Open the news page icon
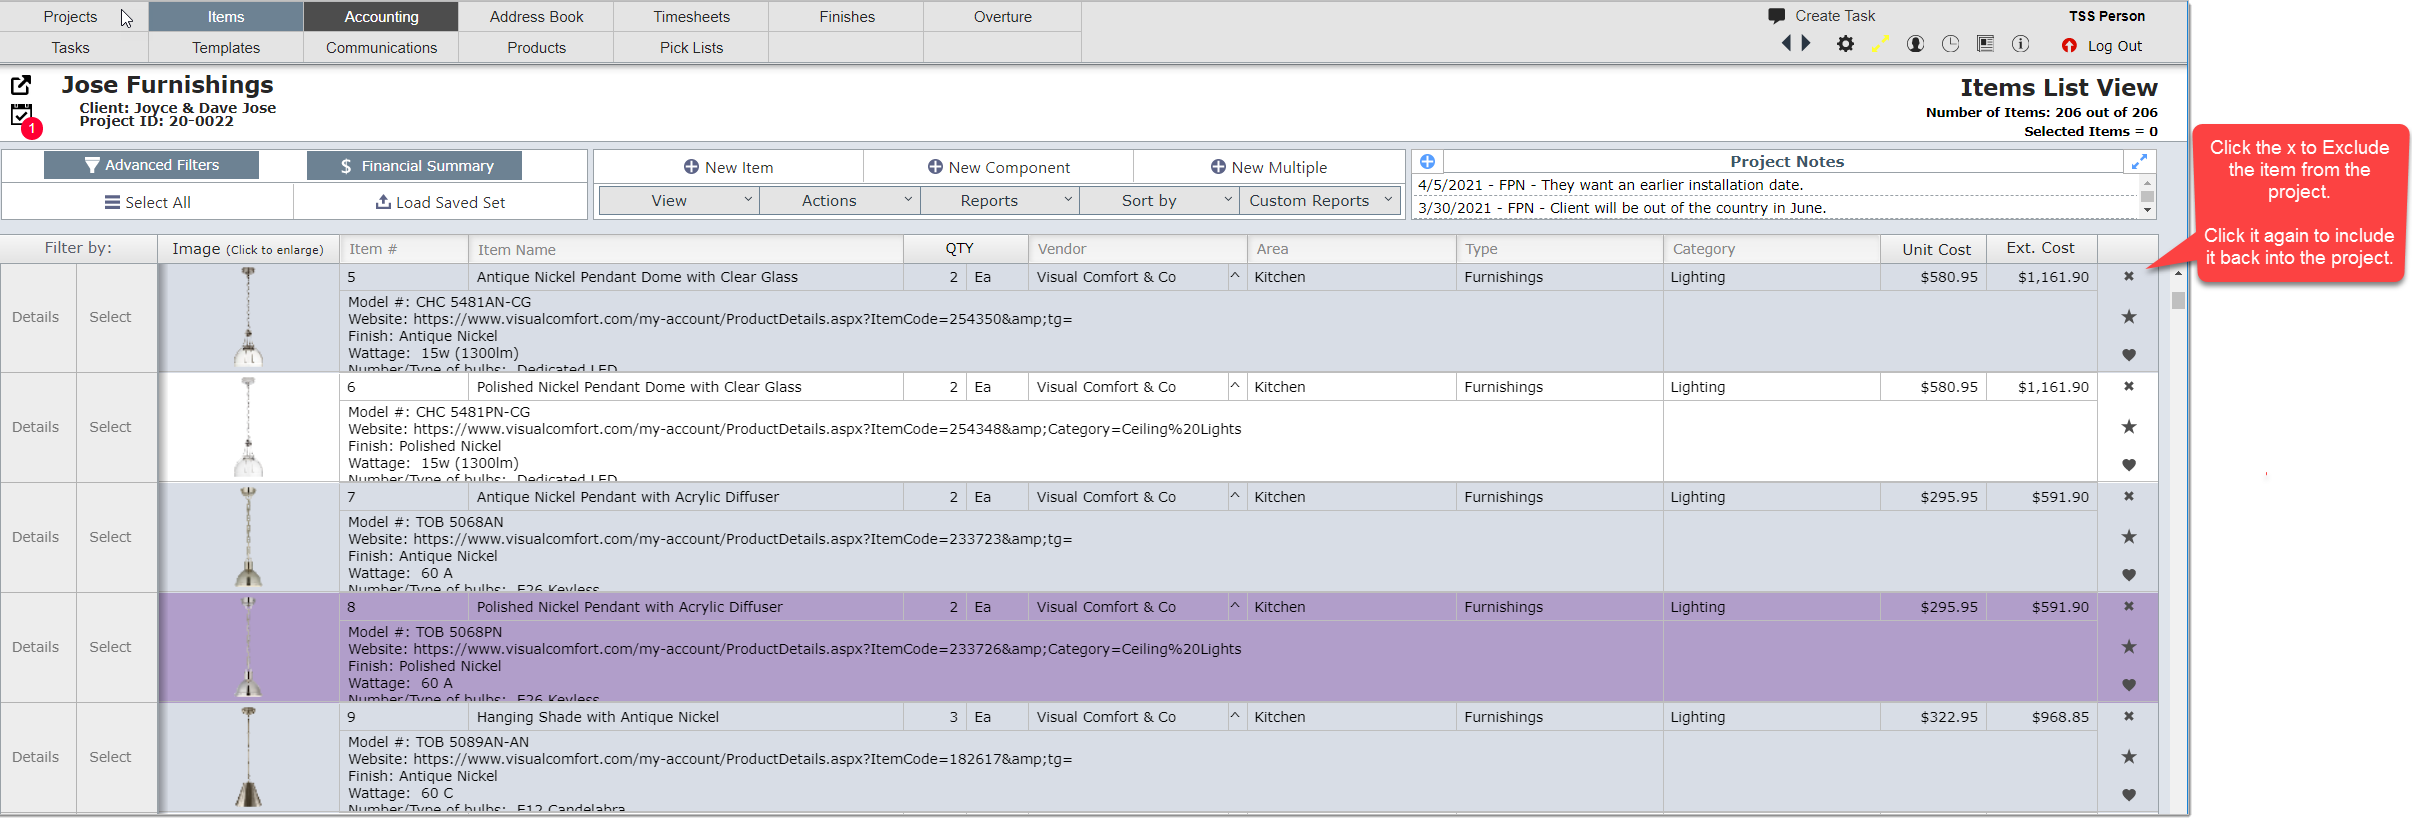 tap(1986, 44)
